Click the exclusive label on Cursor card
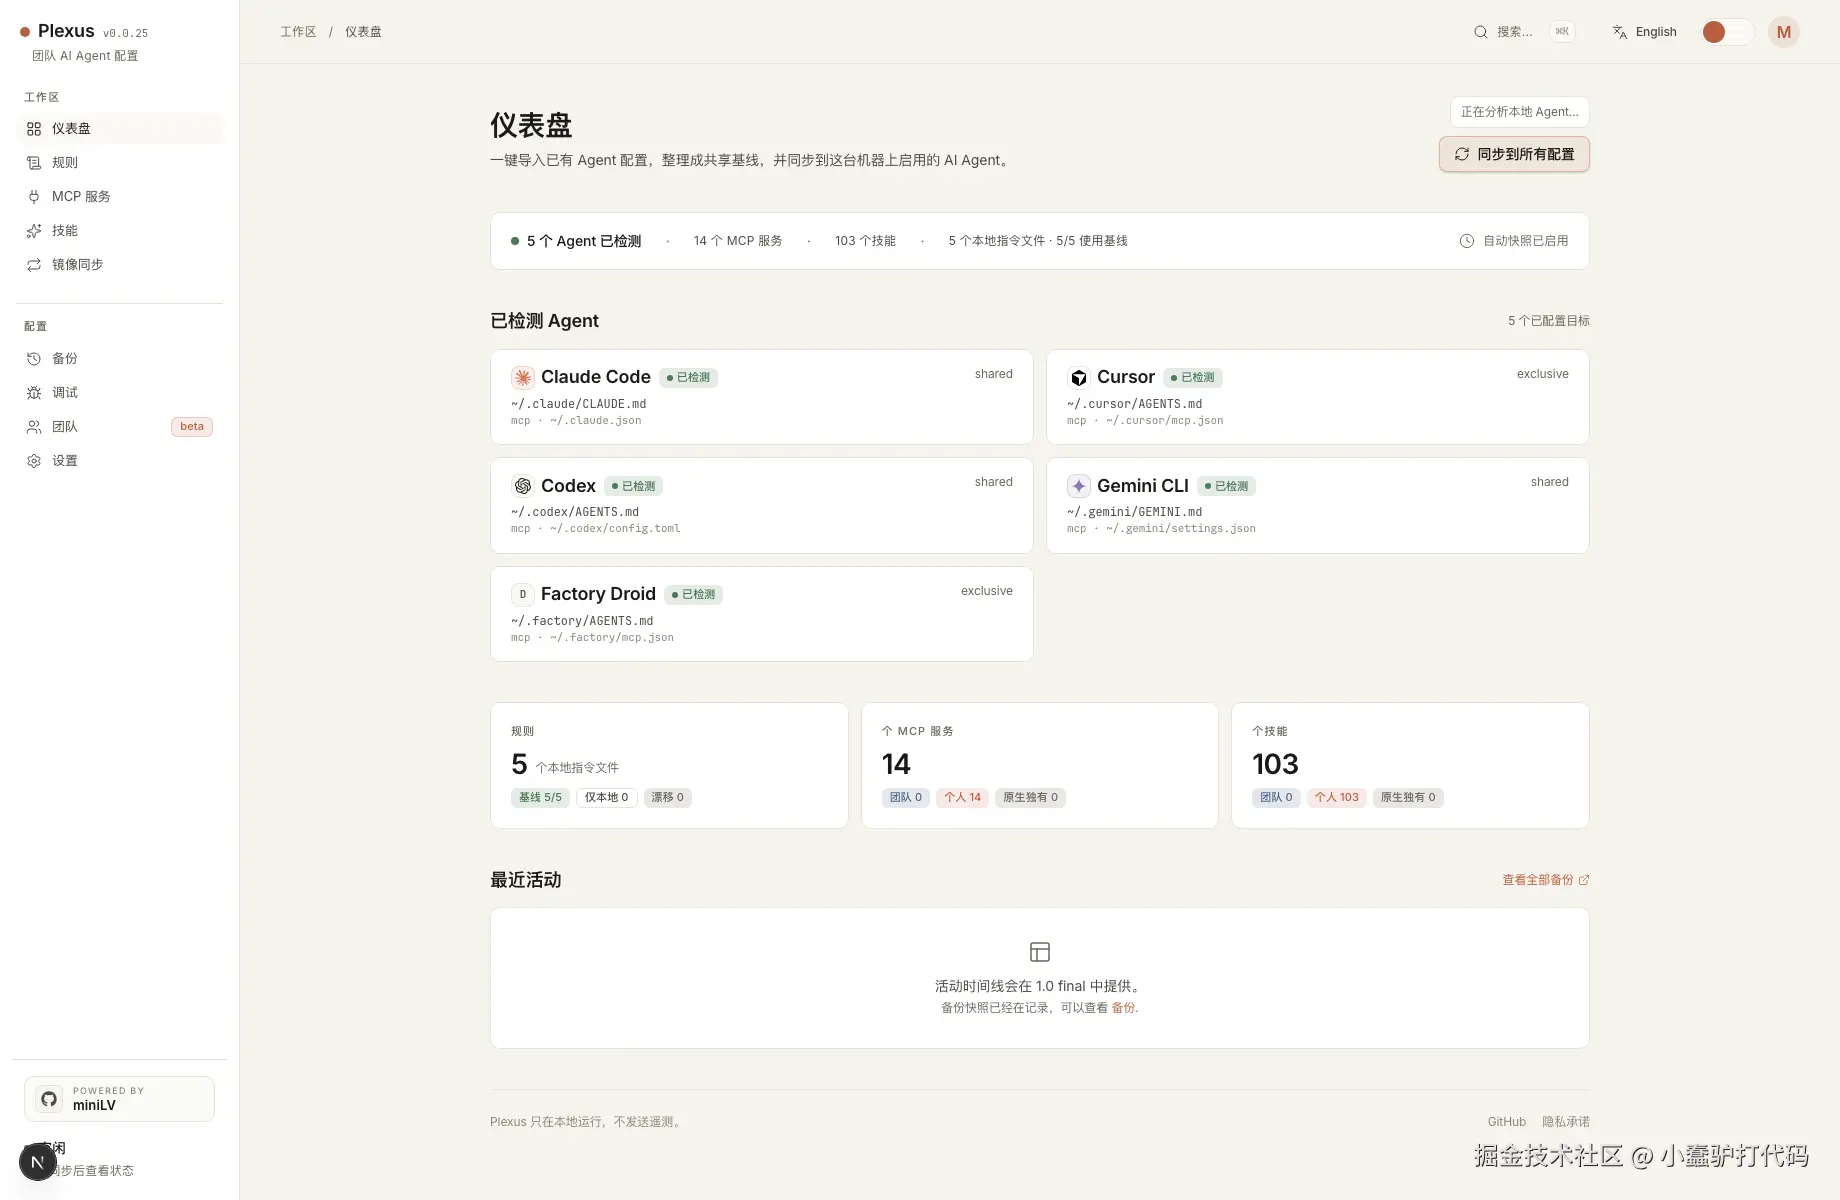The height and width of the screenshot is (1200, 1840). tap(1543, 374)
